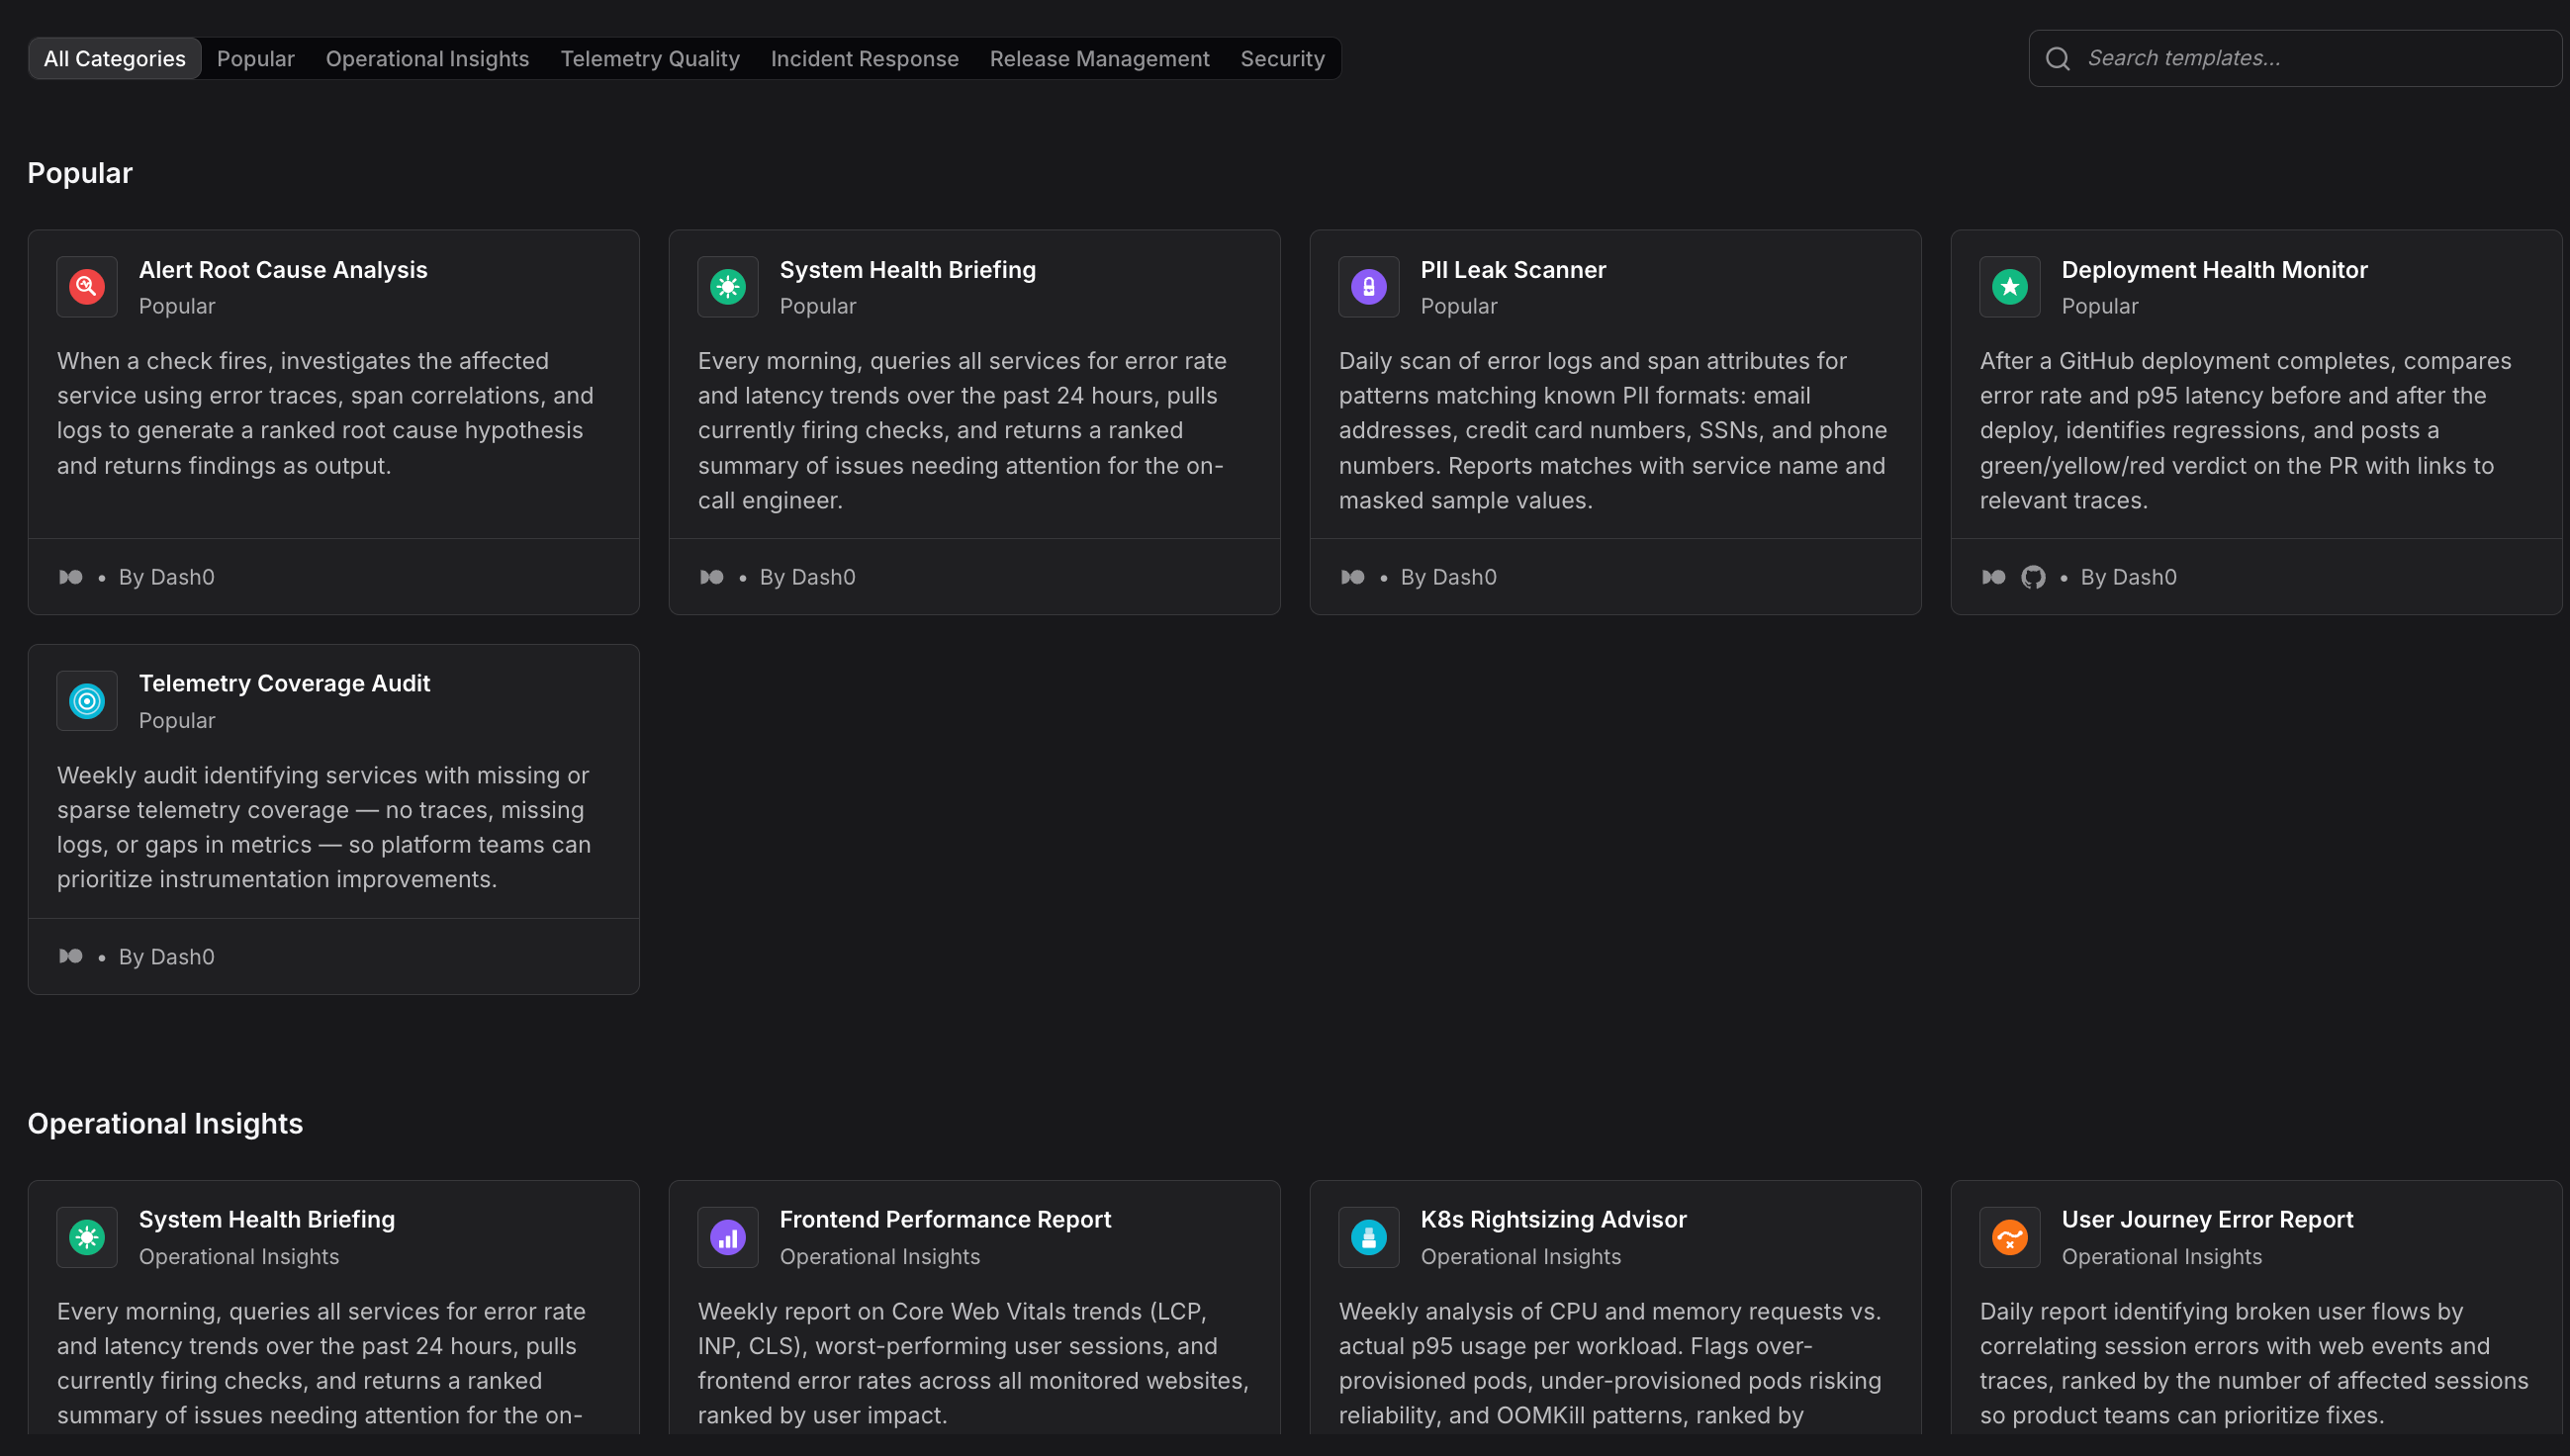
Task: Open the Telemetry Quality tab
Action: (x=650, y=59)
